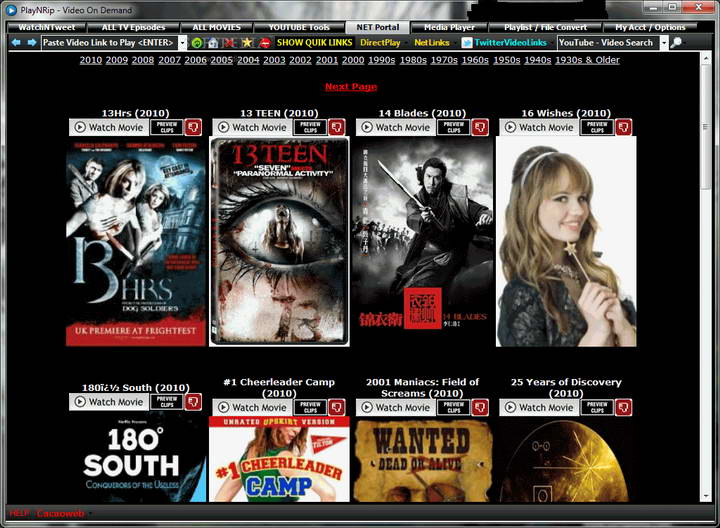Image resolution: width=720 pixels, height=528 pixels.
Task: Go to Next Page link
Action: (351, 86)
